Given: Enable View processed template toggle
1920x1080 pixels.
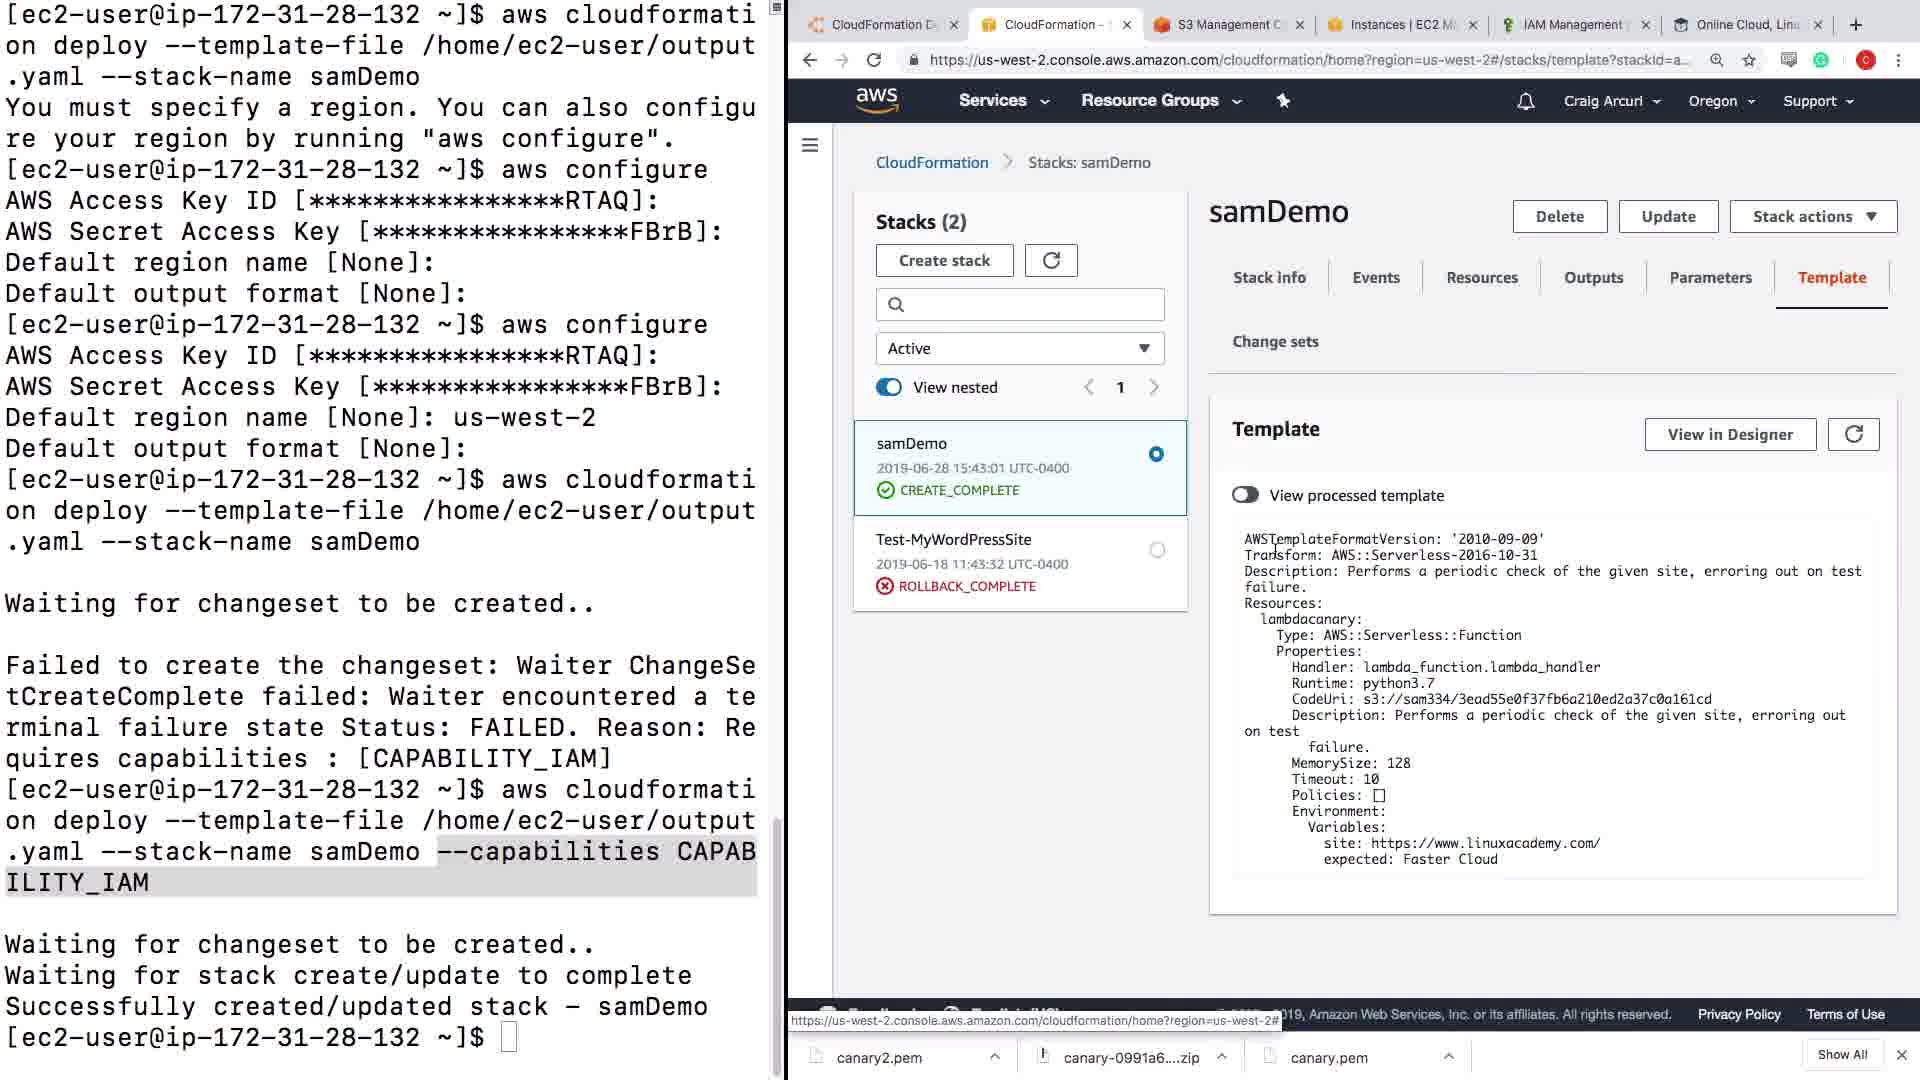Looking at the screenshot, I should coord(1245,495).
